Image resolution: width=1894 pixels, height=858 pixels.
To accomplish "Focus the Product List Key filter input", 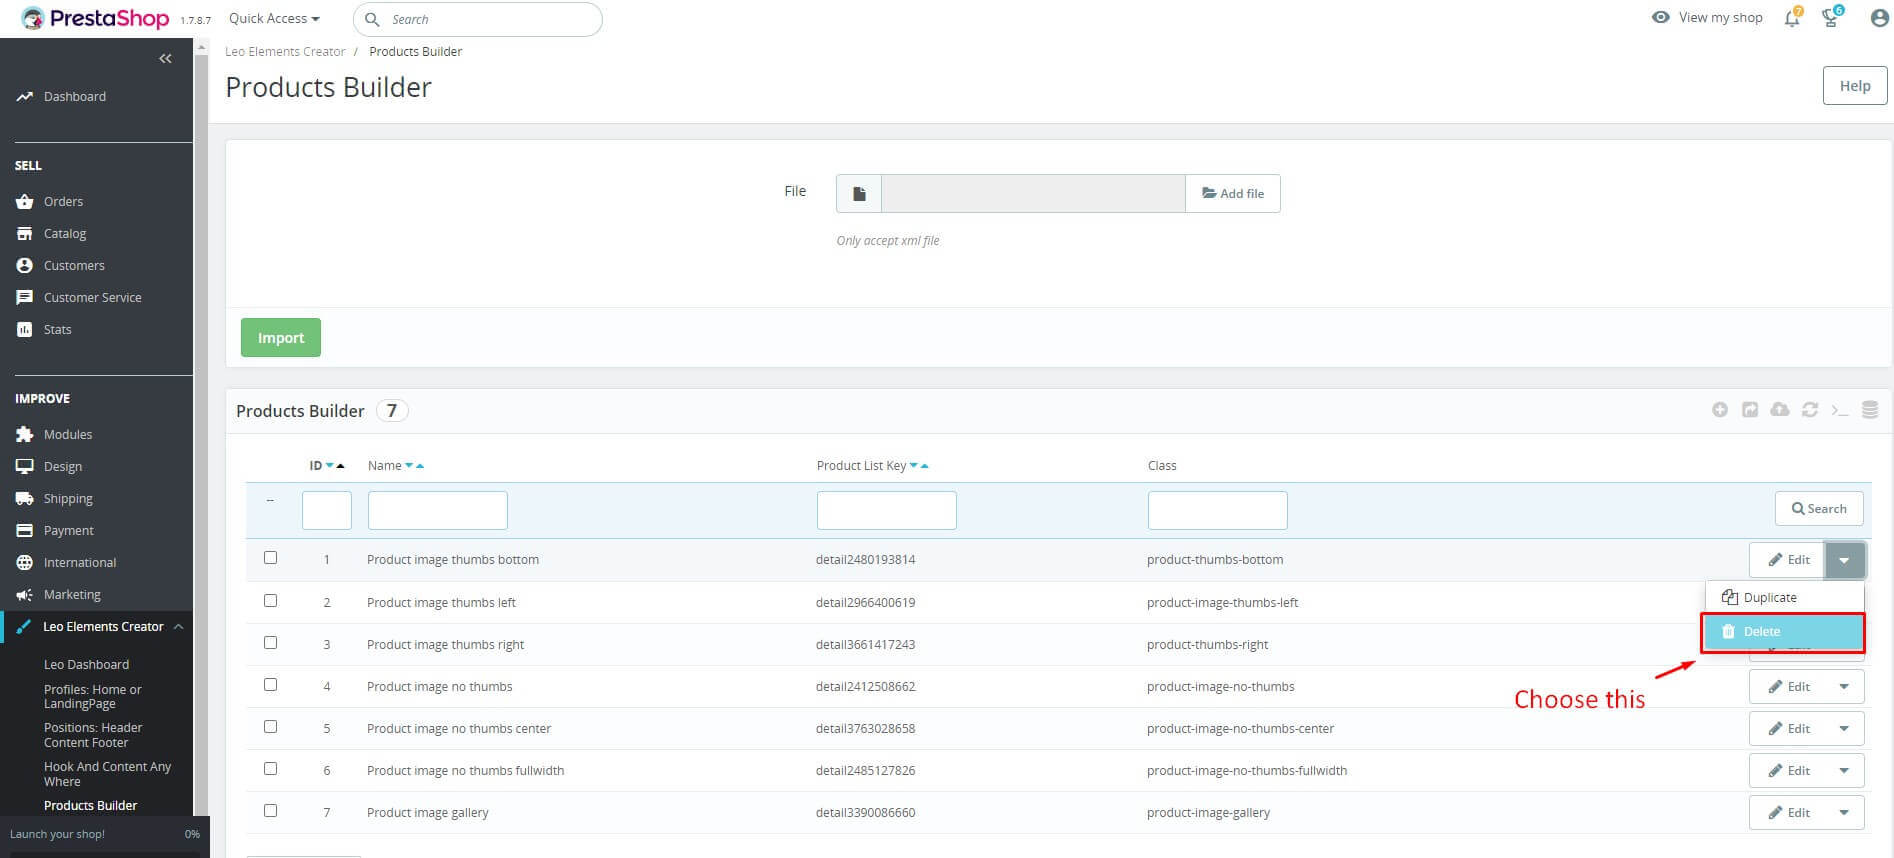I will (887, 510).
